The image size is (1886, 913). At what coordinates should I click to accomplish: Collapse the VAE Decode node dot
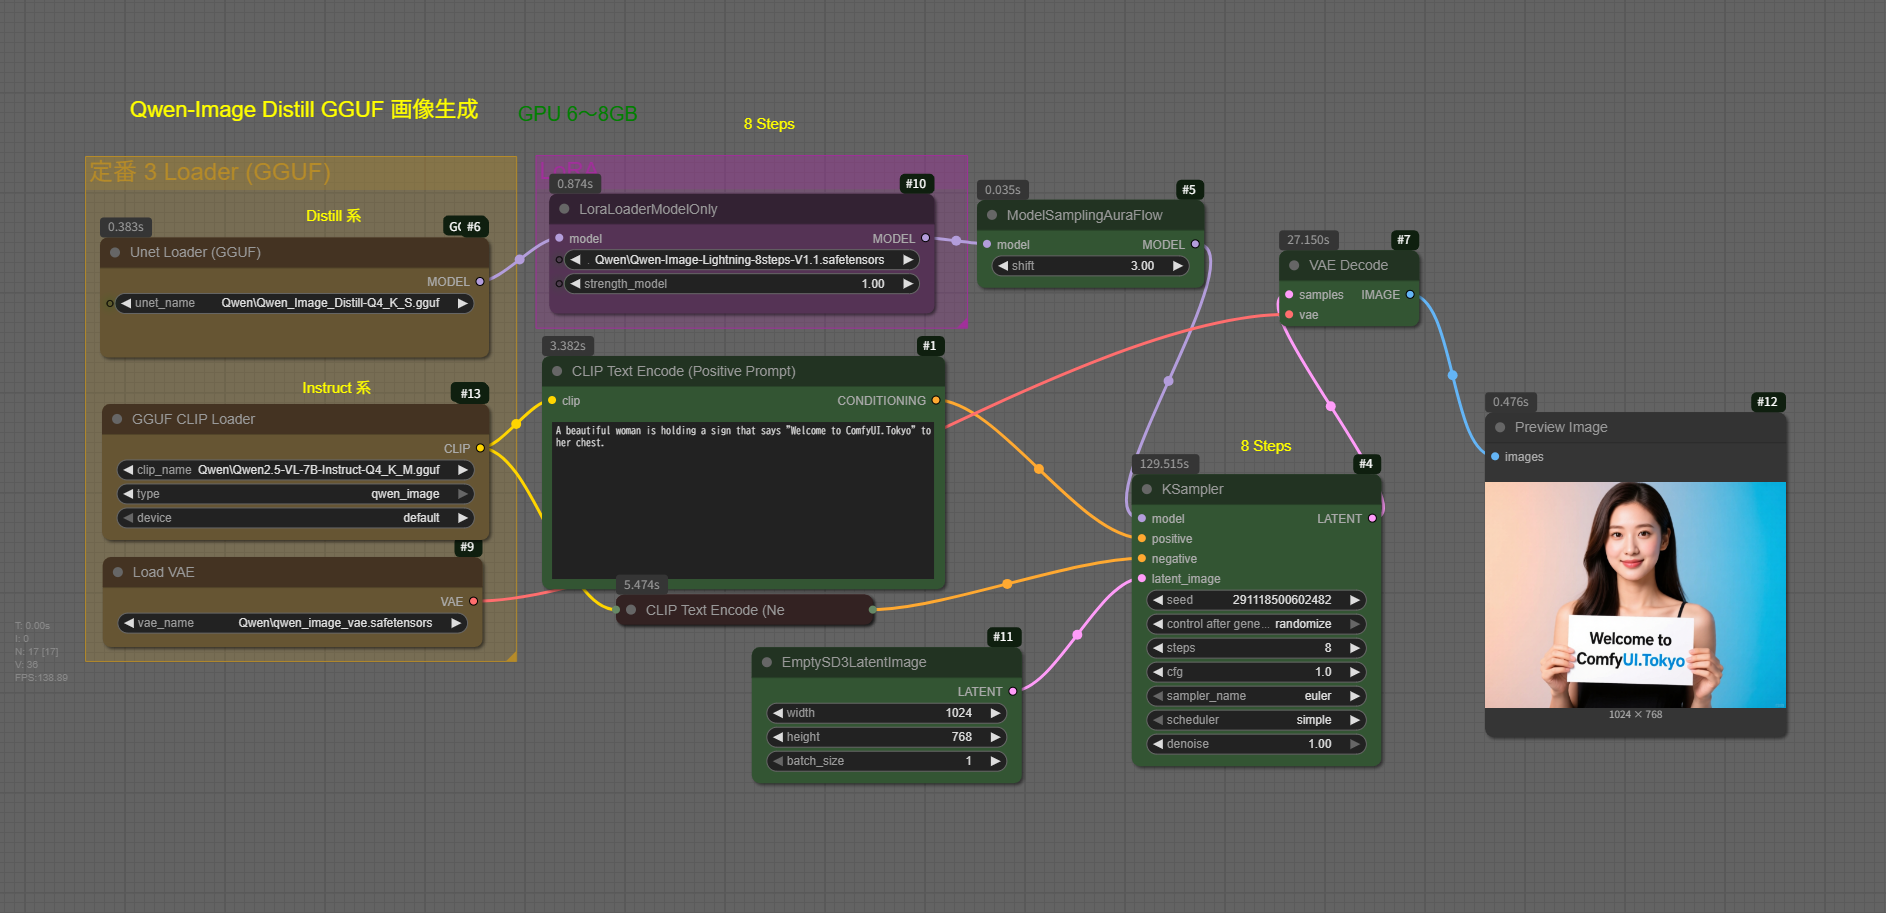(x=1294, y=265)
